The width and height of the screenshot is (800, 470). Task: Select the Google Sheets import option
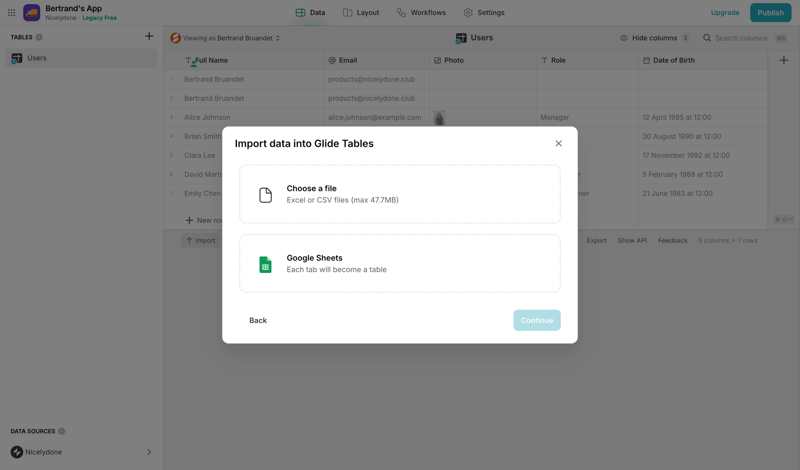(400, 263)
